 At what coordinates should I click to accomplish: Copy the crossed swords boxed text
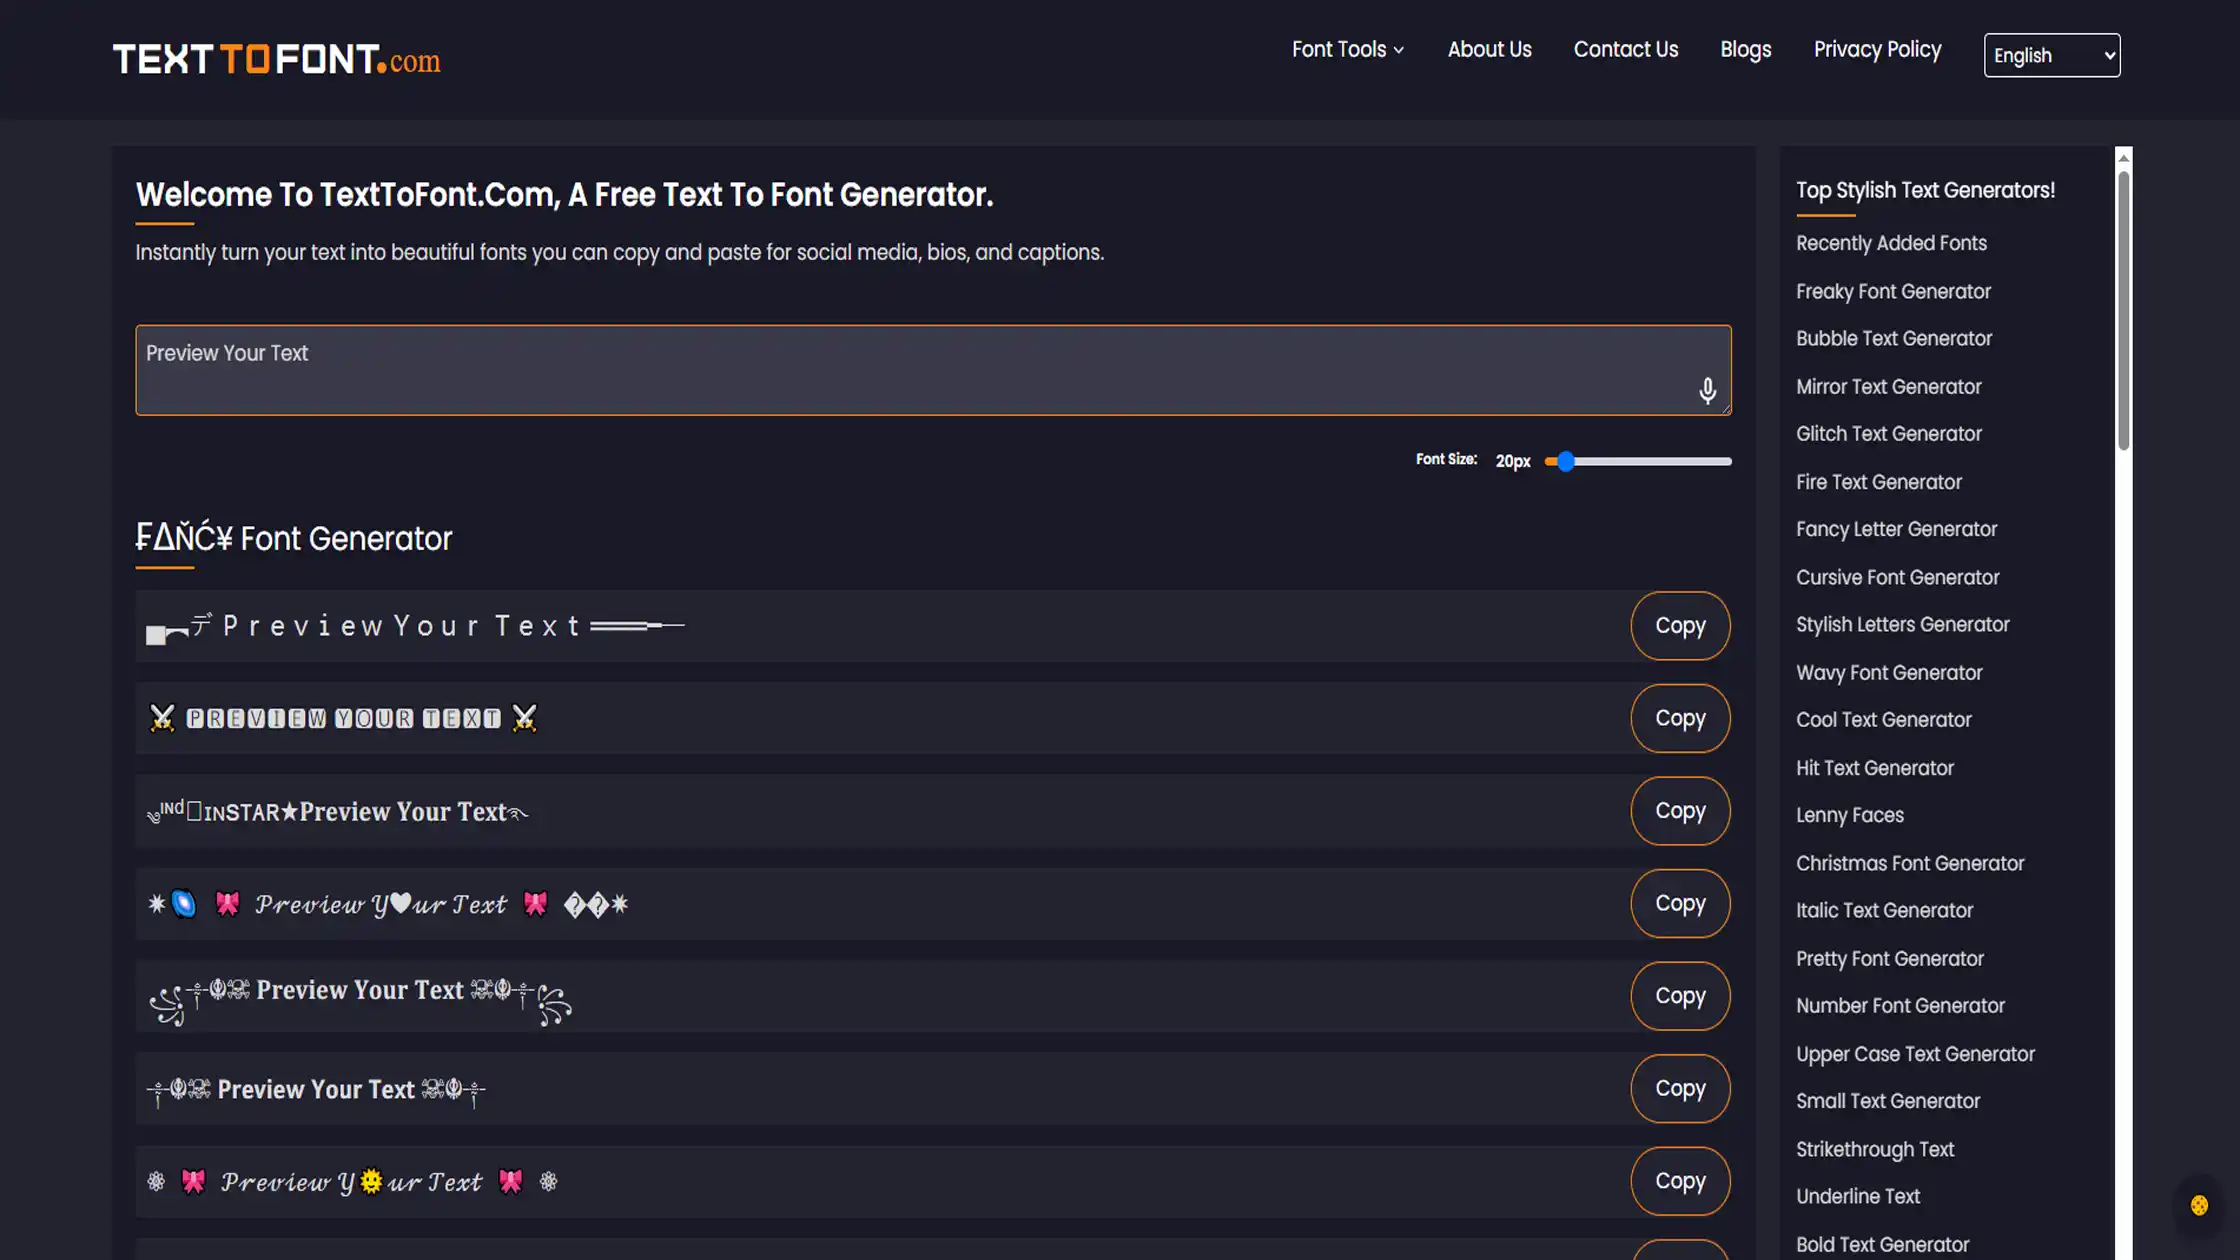[x=1680, y=718]
